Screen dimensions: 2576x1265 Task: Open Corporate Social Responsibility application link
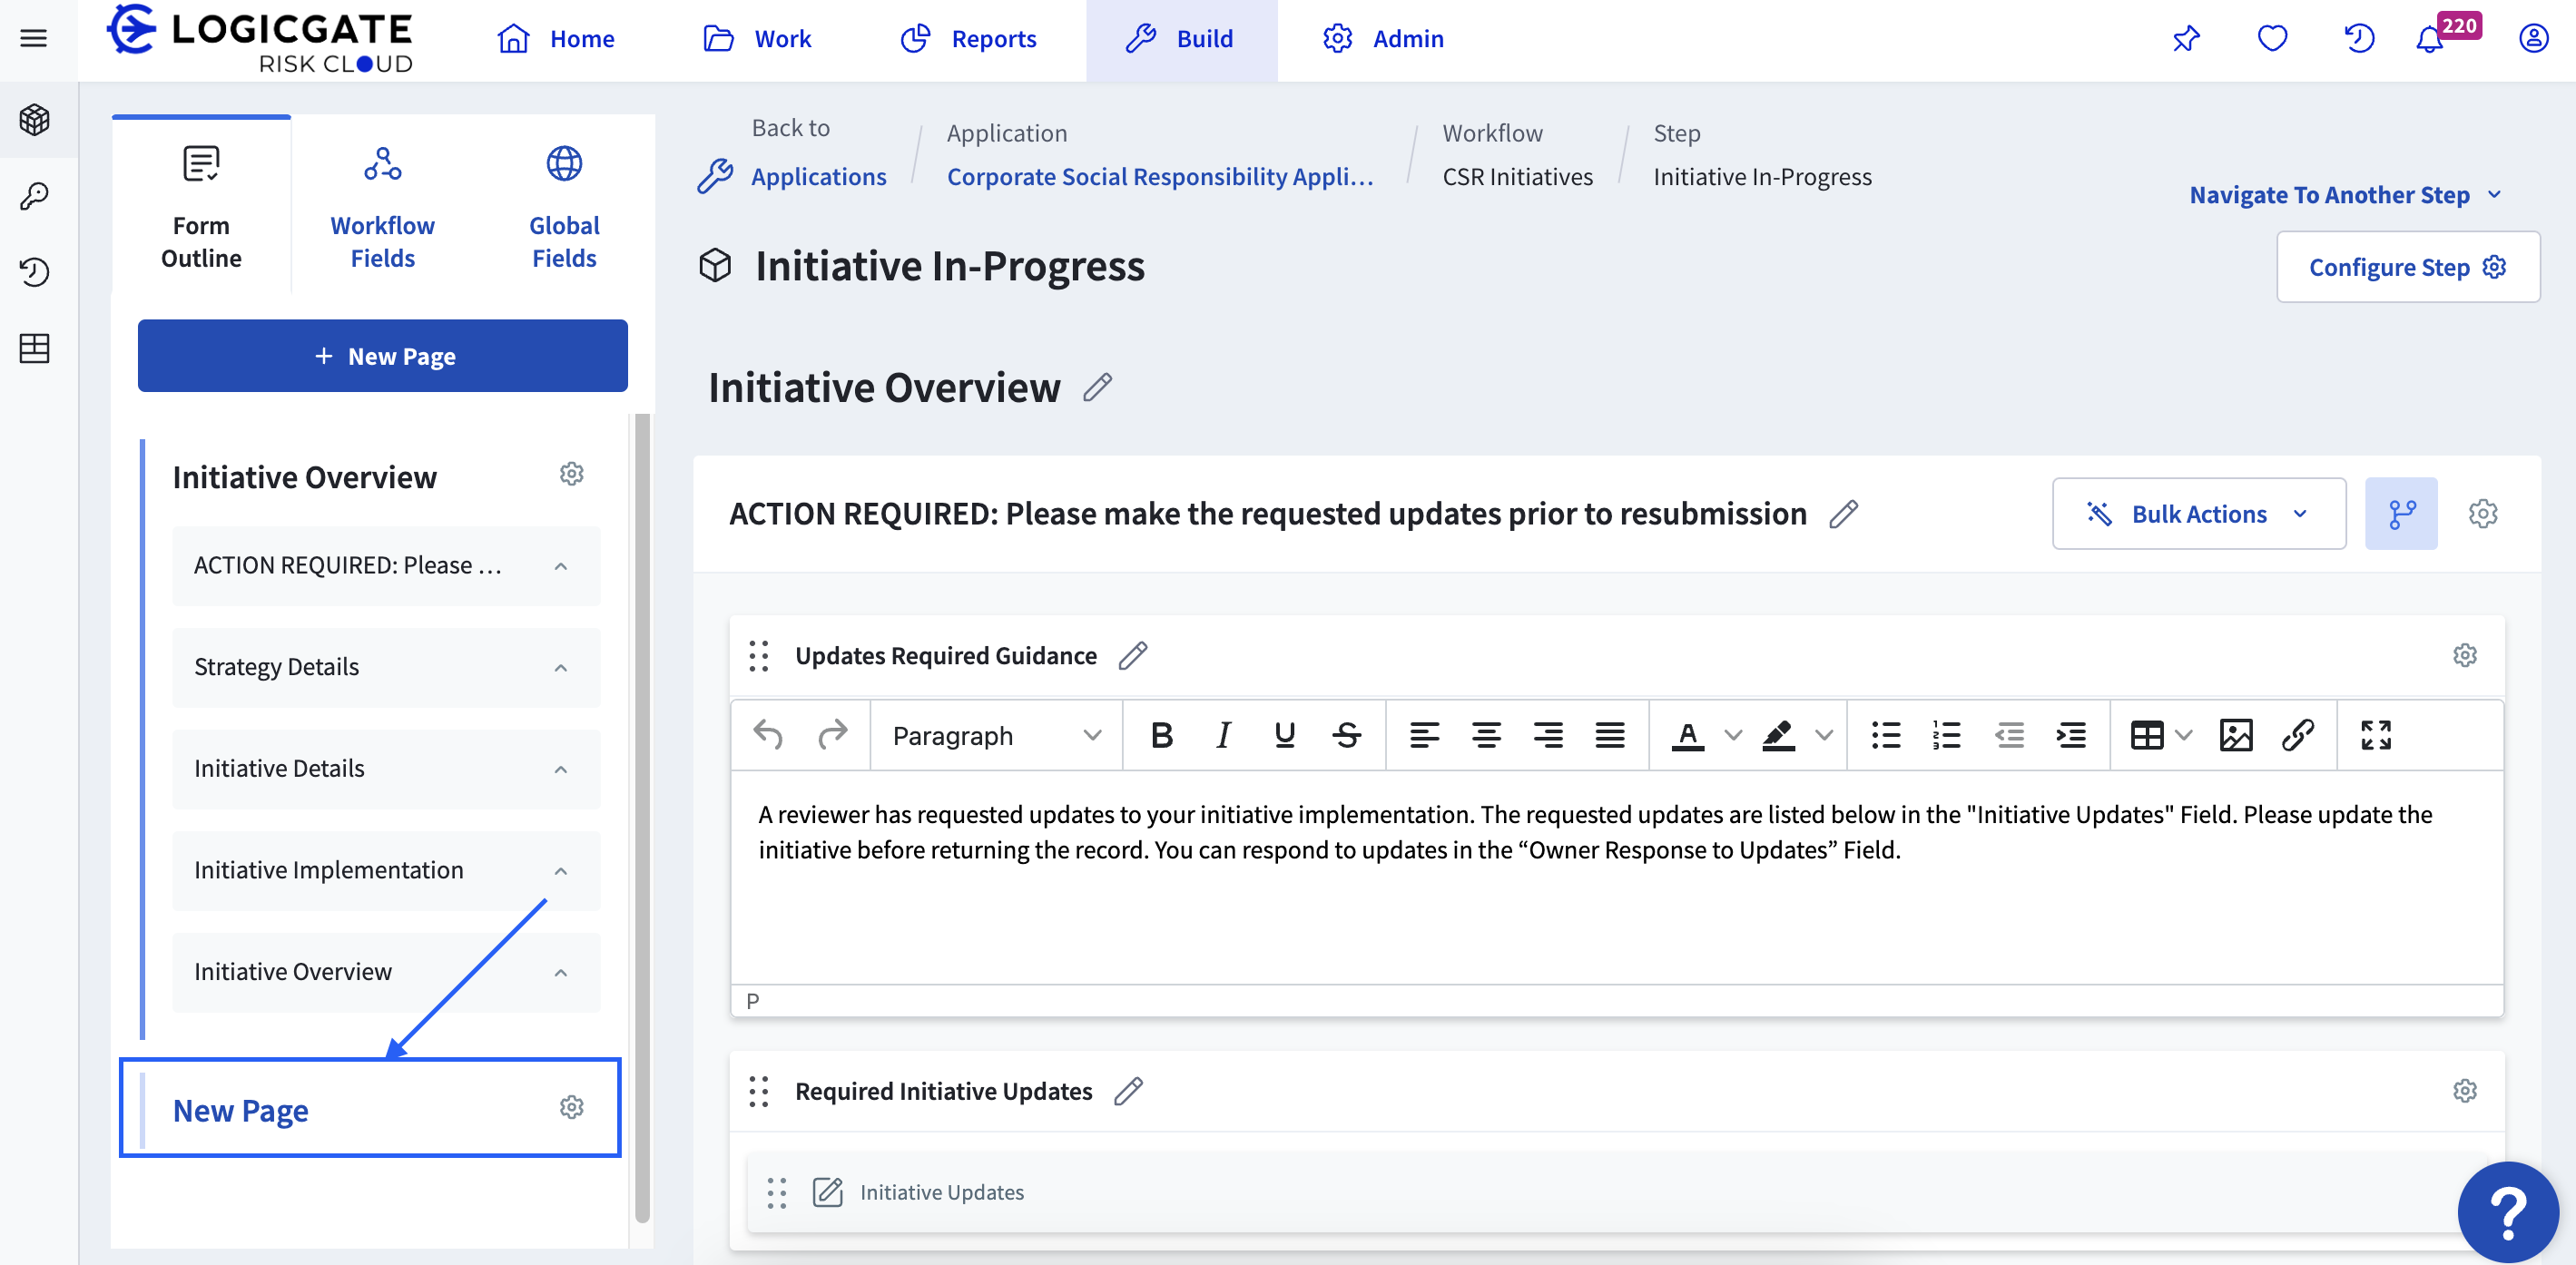pos(1160,176)
